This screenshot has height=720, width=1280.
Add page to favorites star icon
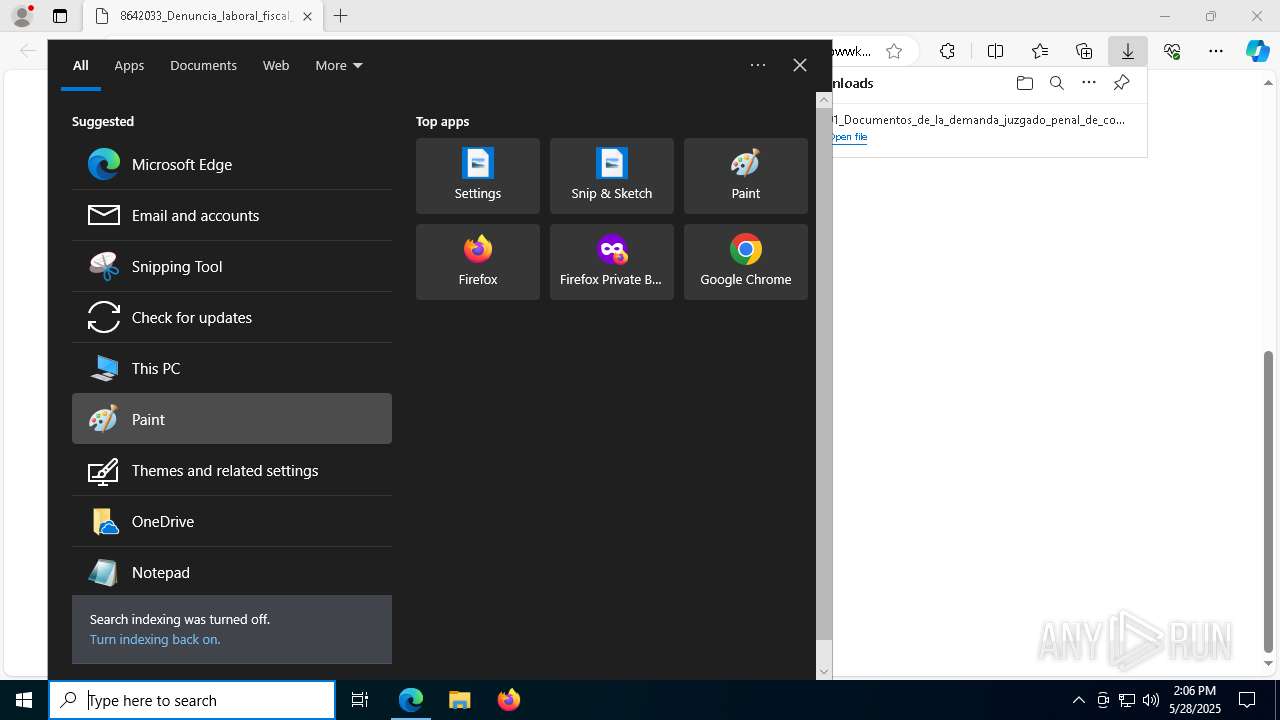(x=894, y=51)
